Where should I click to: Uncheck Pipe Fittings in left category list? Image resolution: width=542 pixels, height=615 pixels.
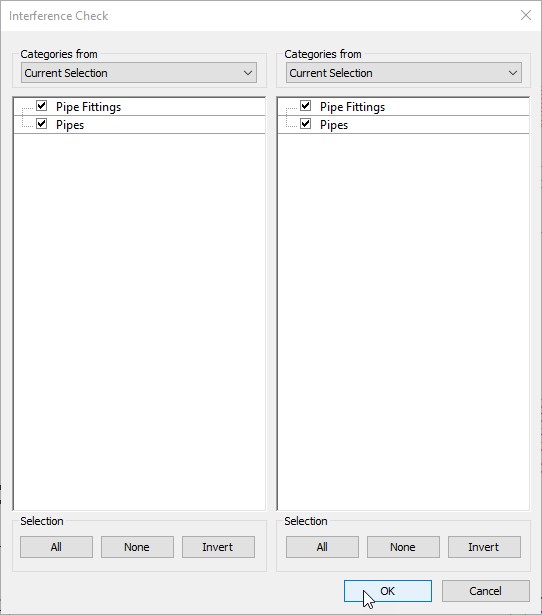point(42,106)
